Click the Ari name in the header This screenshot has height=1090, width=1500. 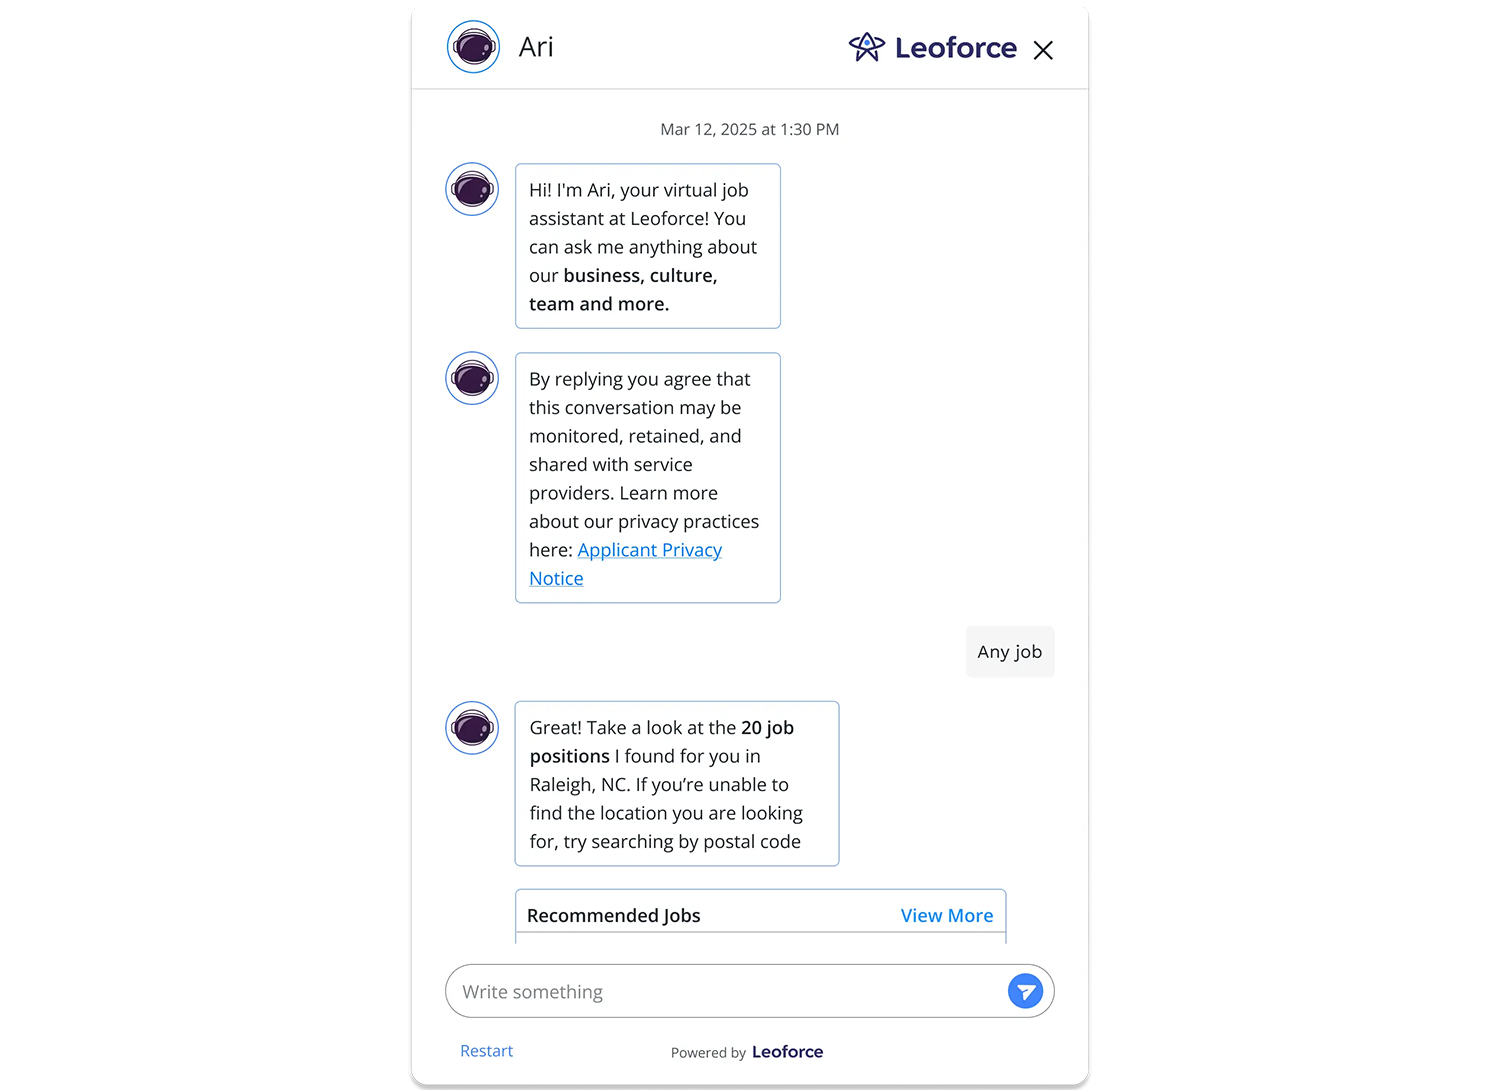[x=536, y=46]
